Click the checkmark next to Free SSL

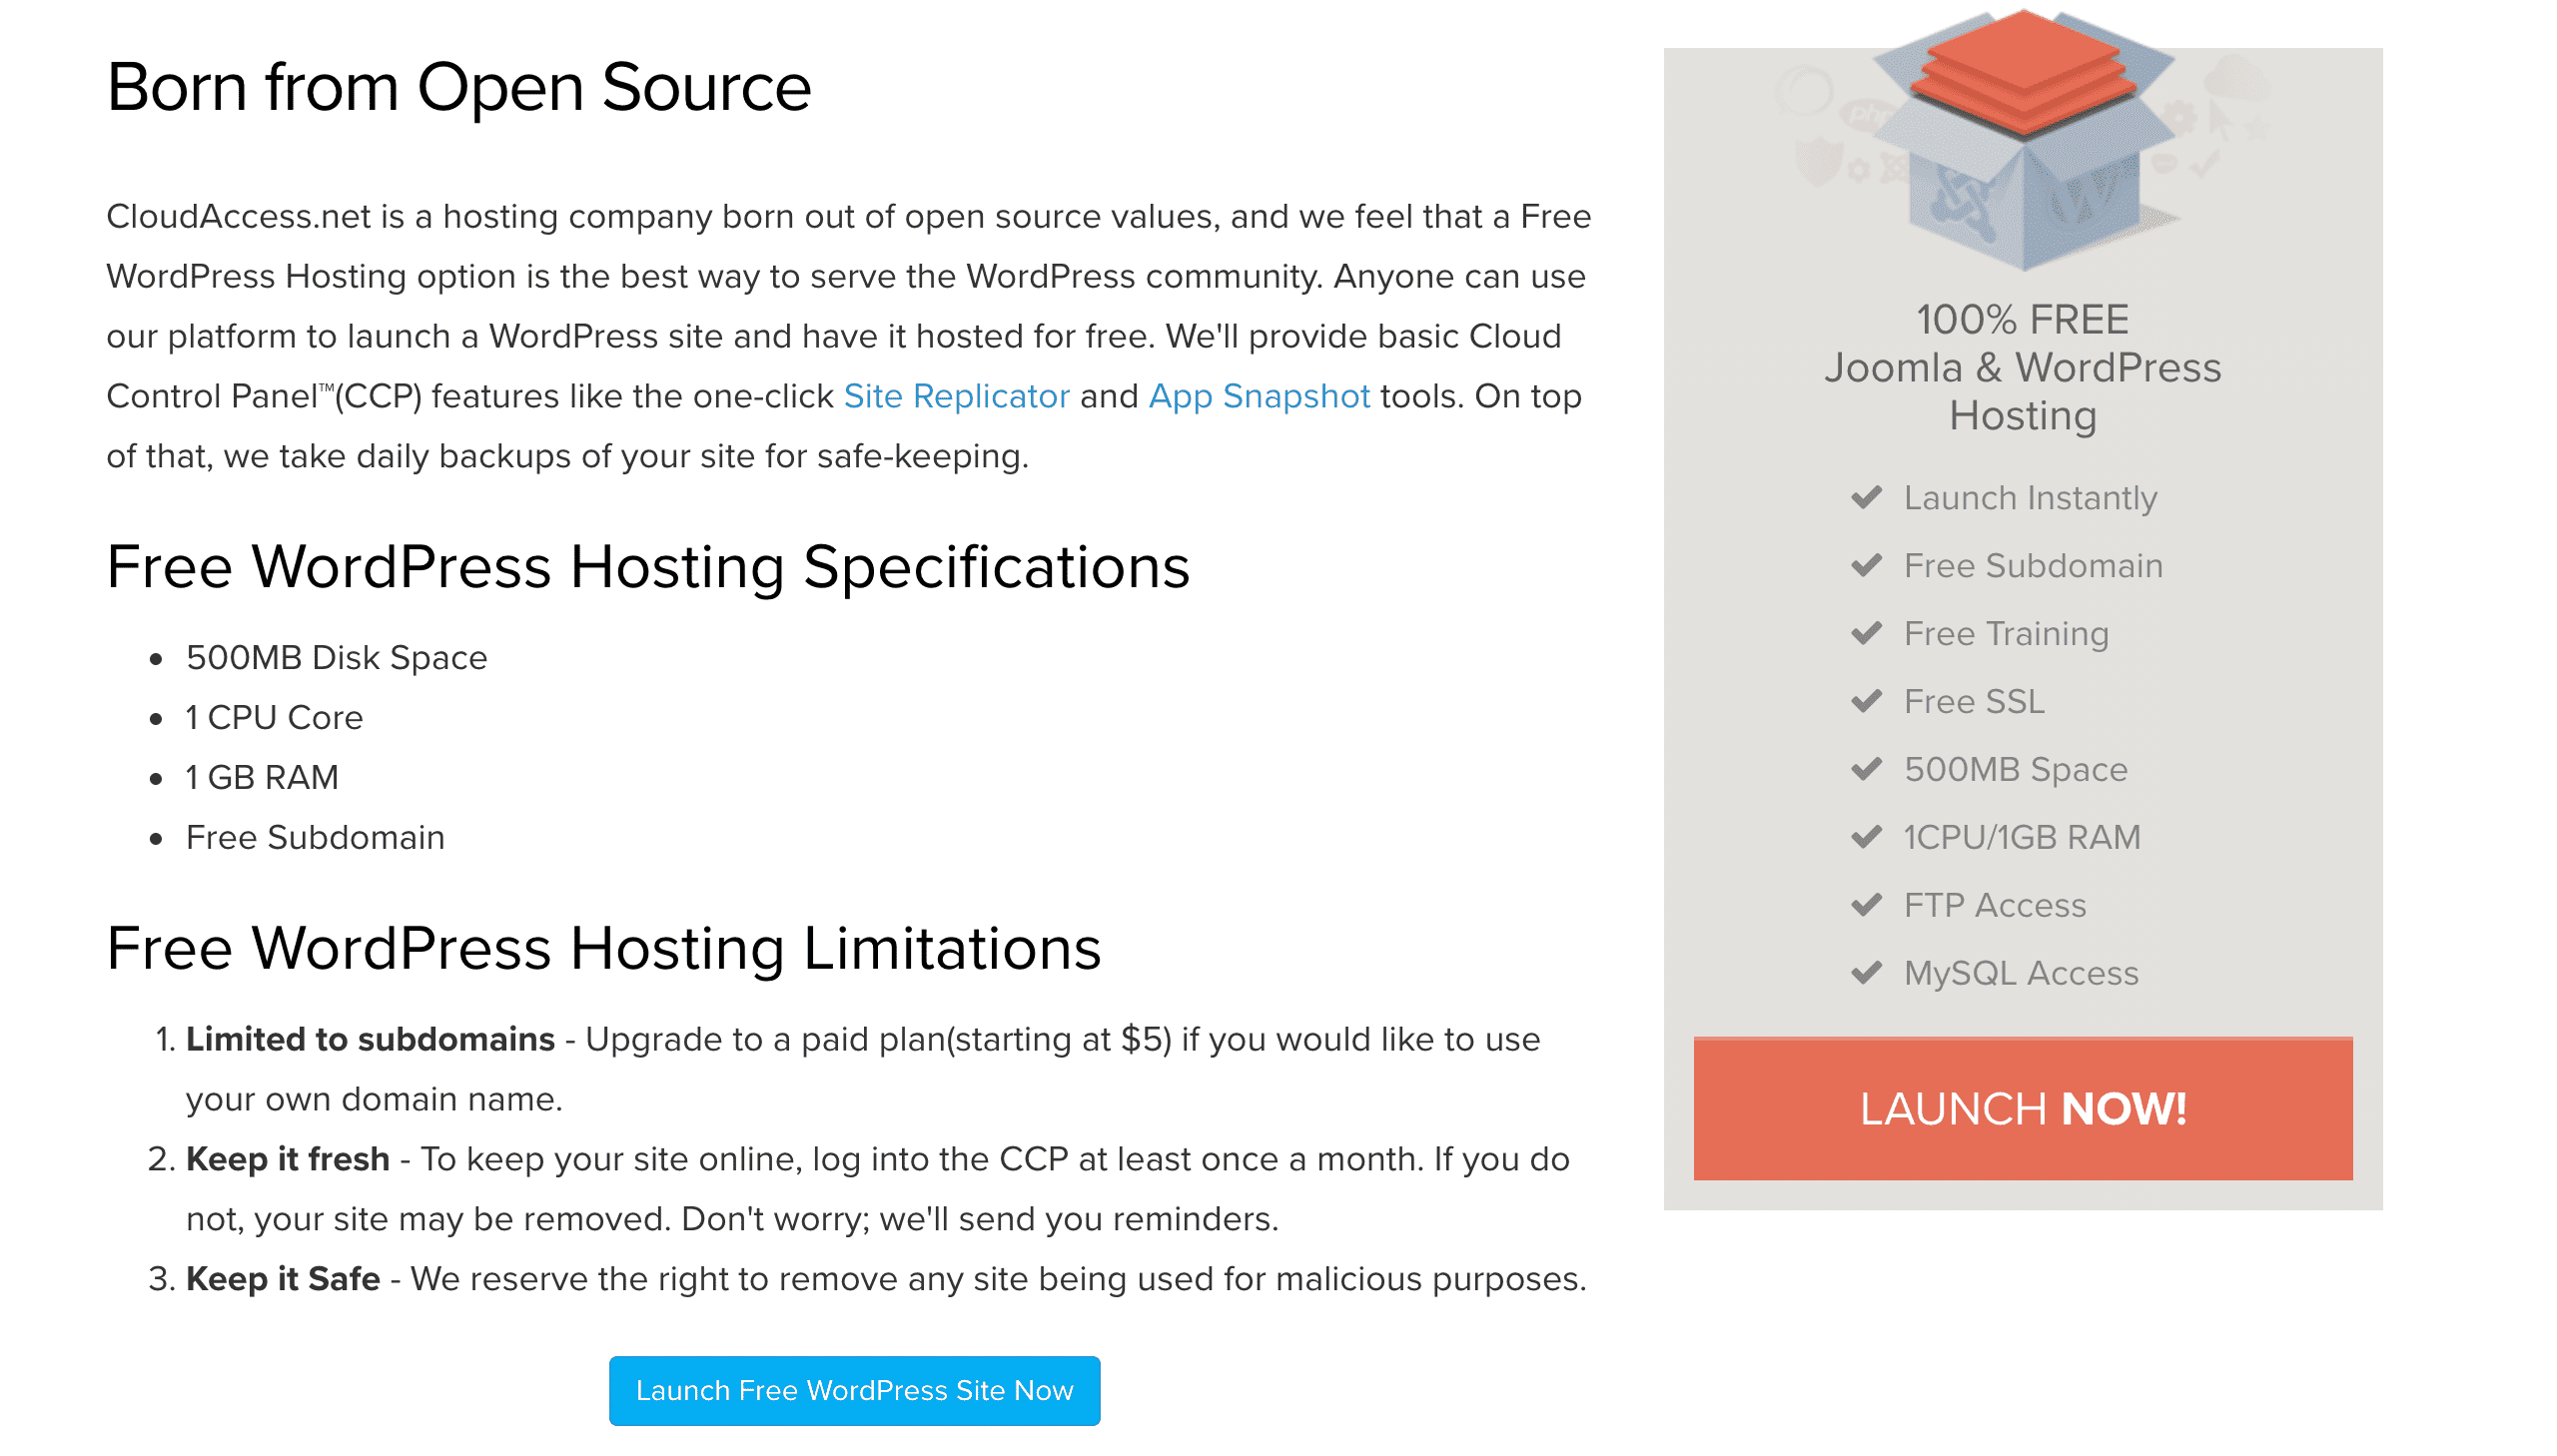coord(1866,701)
